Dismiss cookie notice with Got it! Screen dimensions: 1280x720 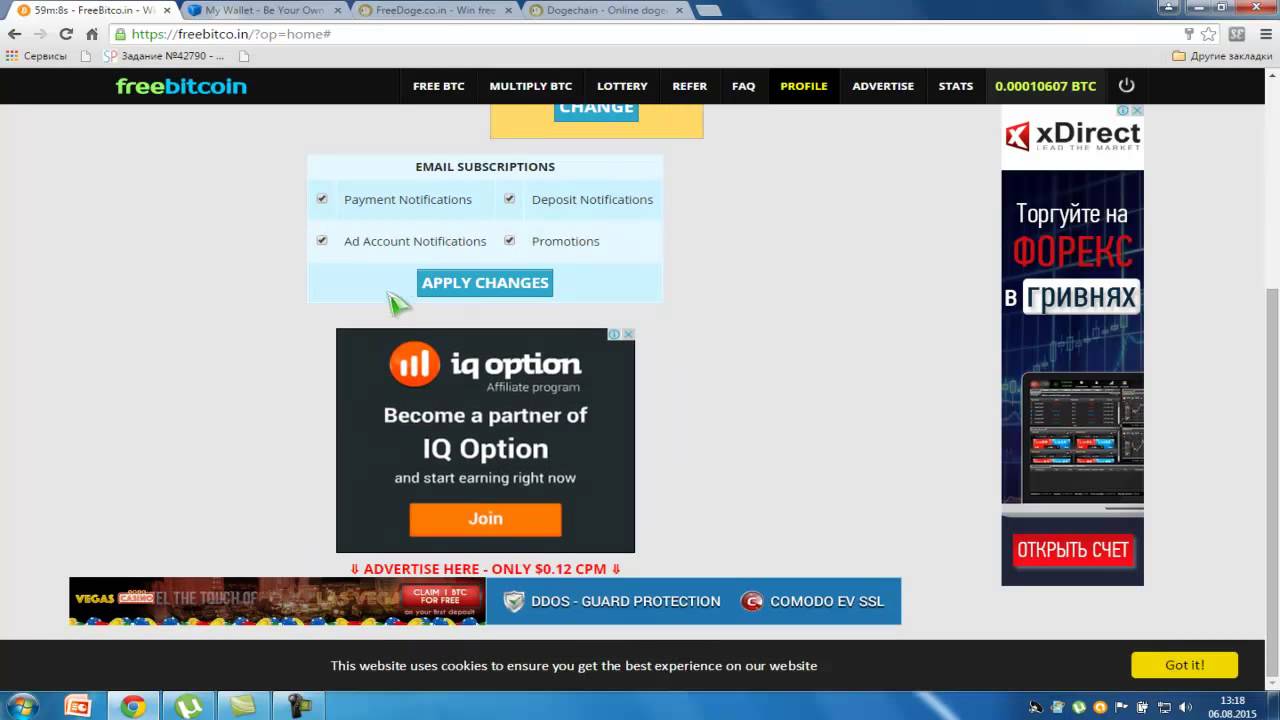pyautogui.click(x=1184, y=665)
